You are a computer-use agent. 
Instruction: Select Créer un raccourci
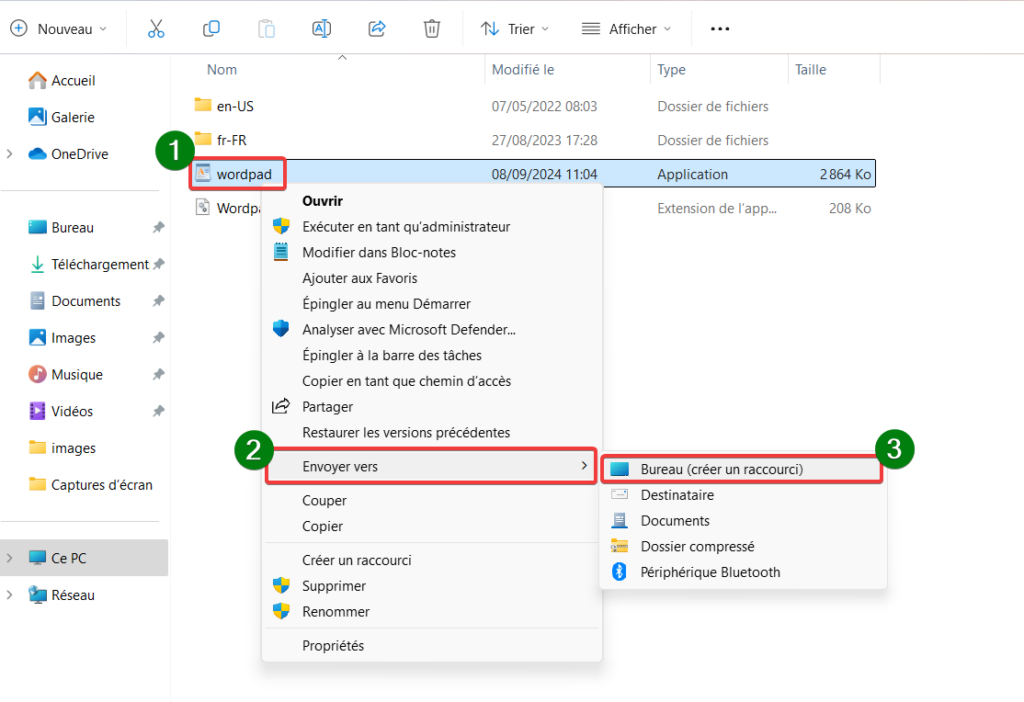431,560
